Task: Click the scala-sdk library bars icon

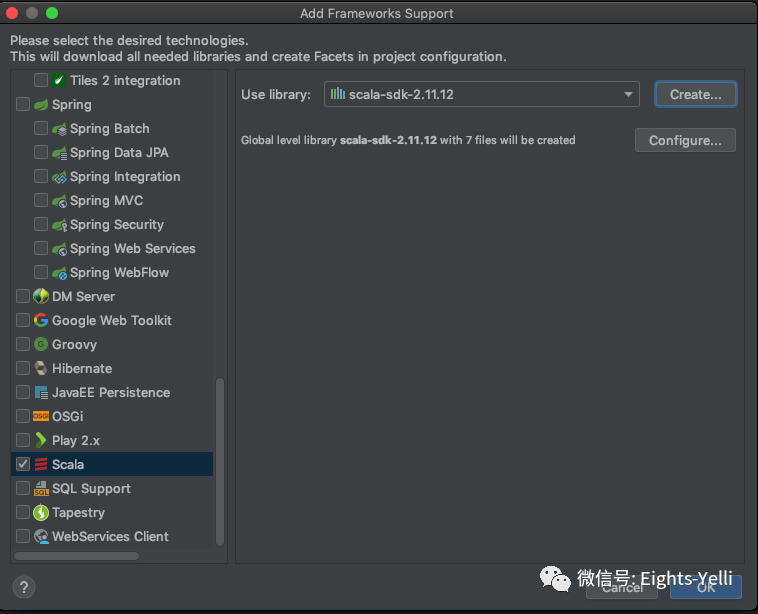Action: pyautogui.click(x=337, y=94)
